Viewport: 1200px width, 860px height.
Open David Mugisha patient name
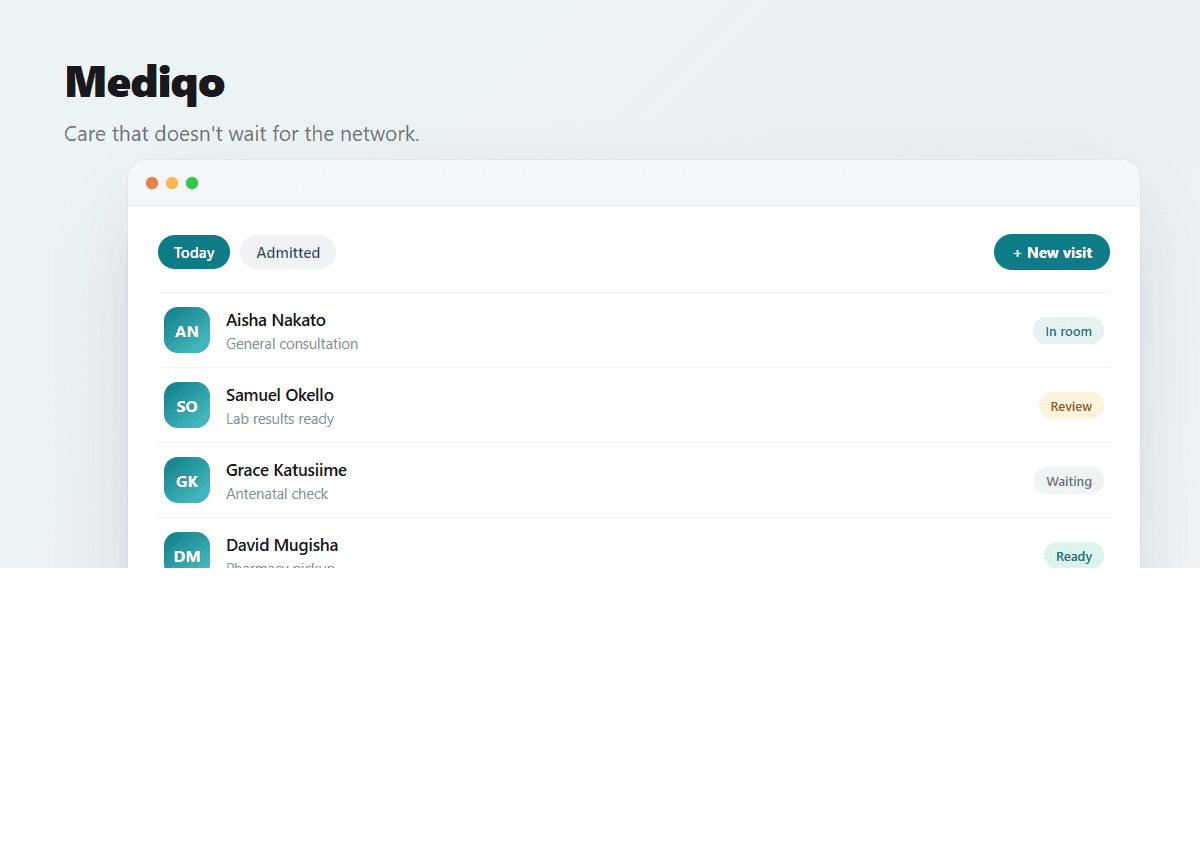[x=282, y=545]
